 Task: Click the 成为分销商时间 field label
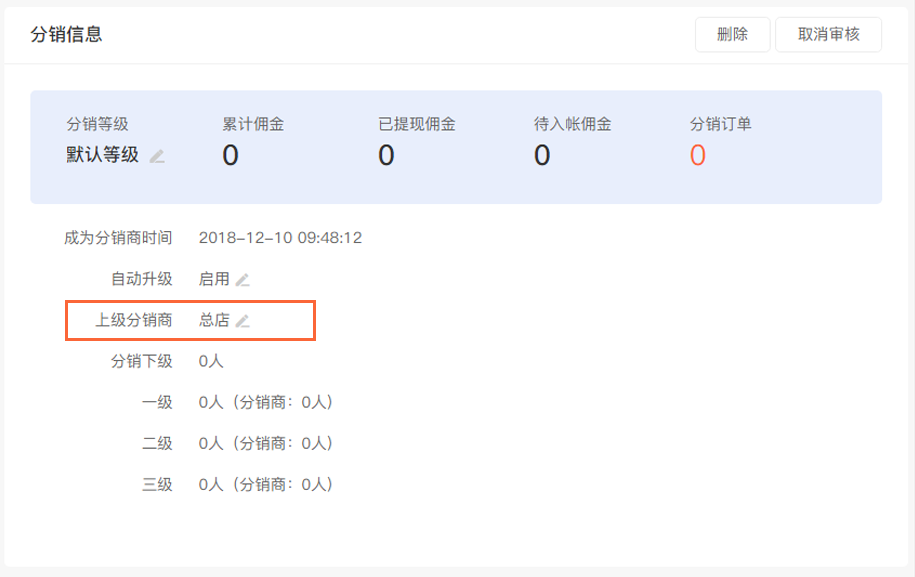118,238
